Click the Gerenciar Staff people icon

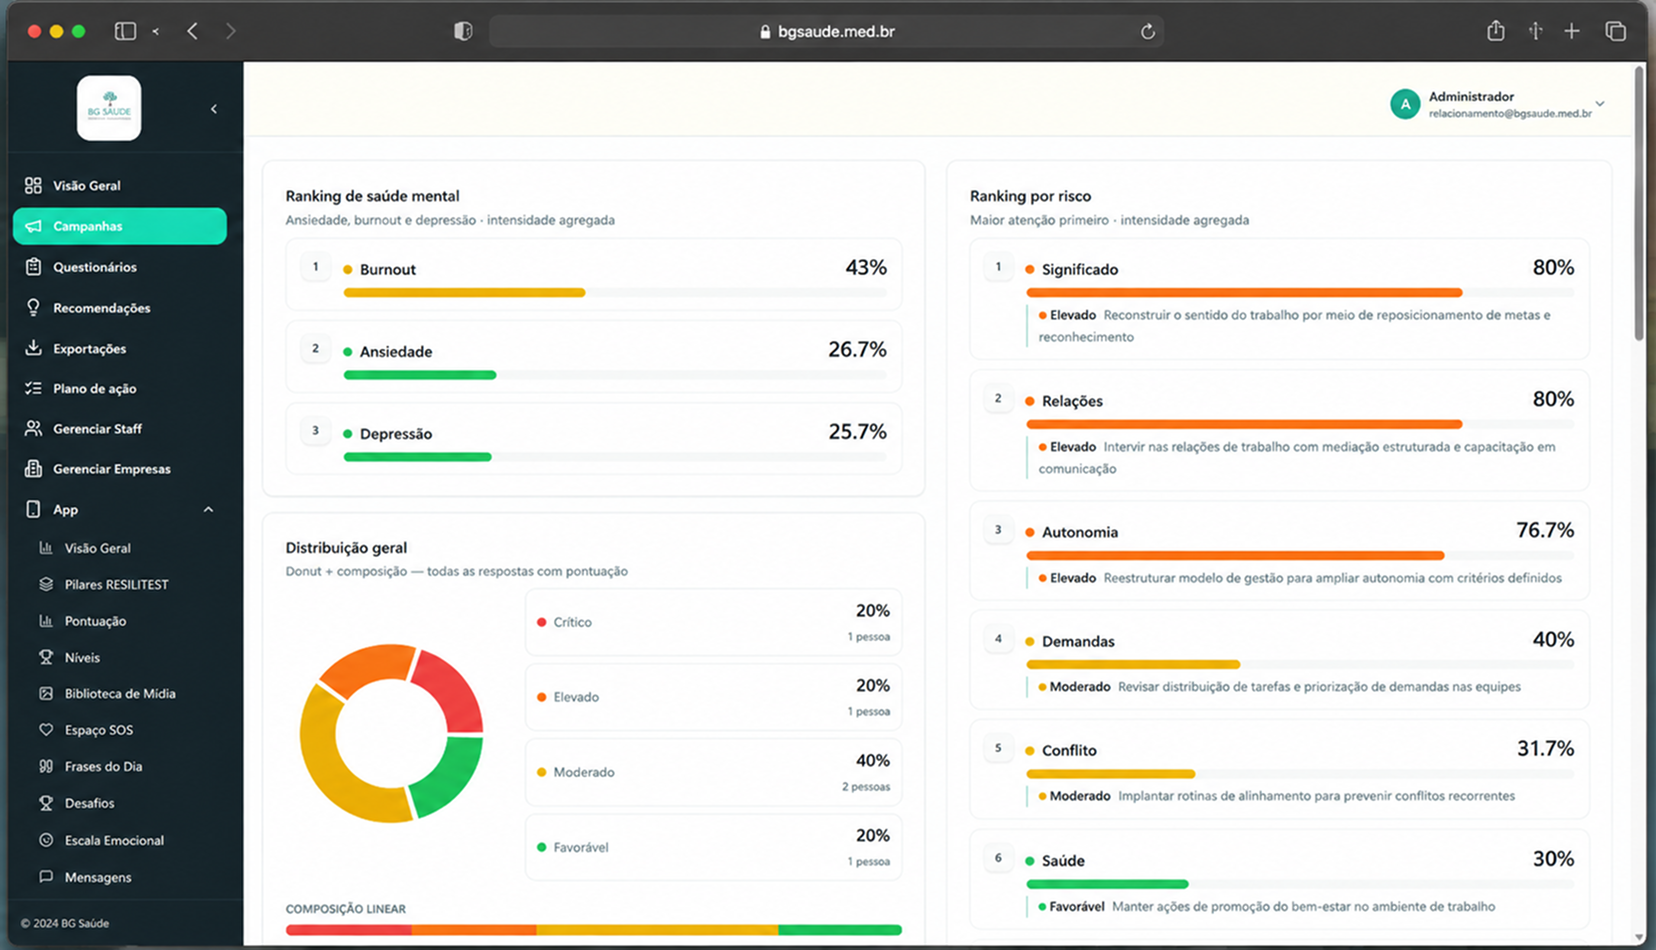point(33,428)
